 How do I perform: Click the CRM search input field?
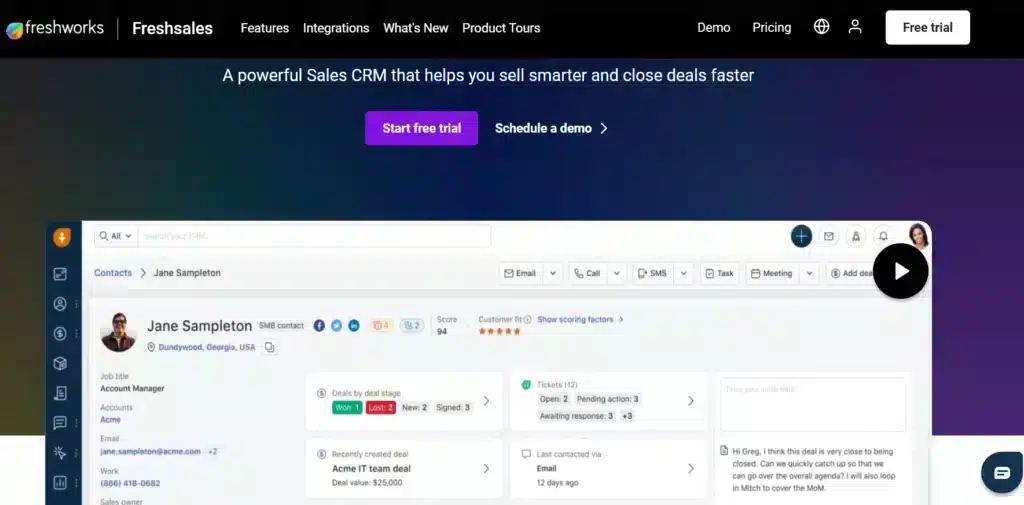pyautogui.click(x=314, y=236)
